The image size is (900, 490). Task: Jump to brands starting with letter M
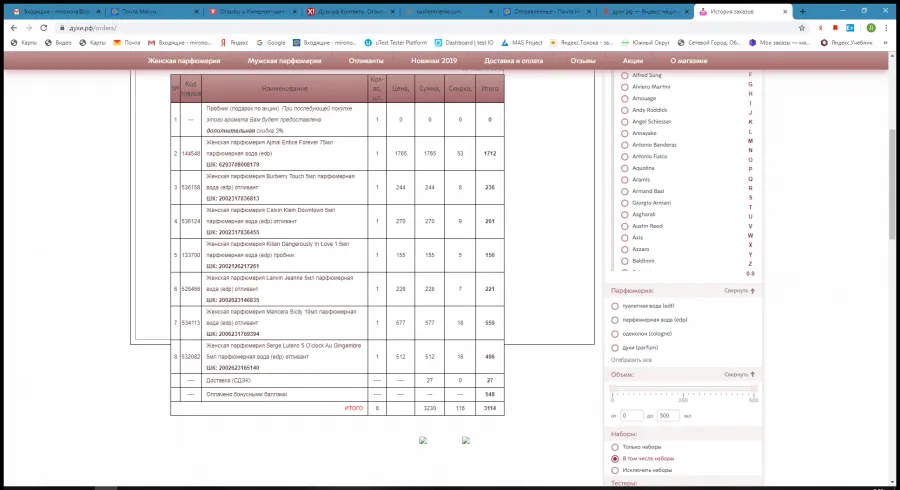[x=750, y=141]
